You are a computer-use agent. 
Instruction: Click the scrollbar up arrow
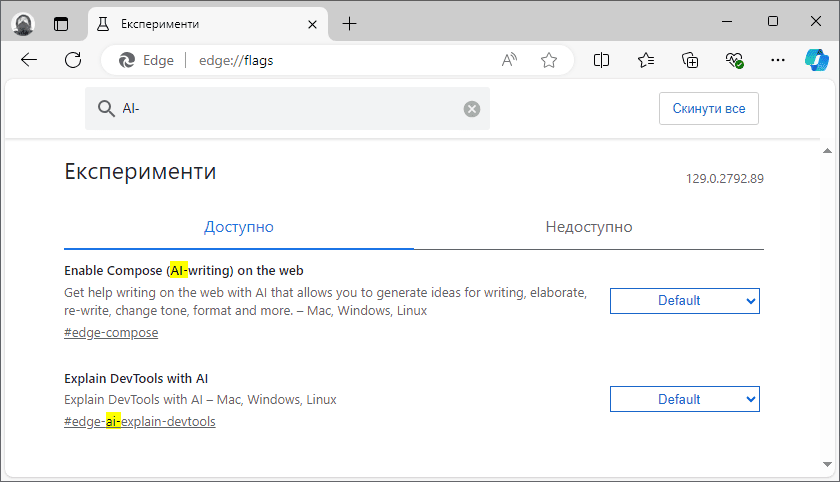(x=827, y=151)
